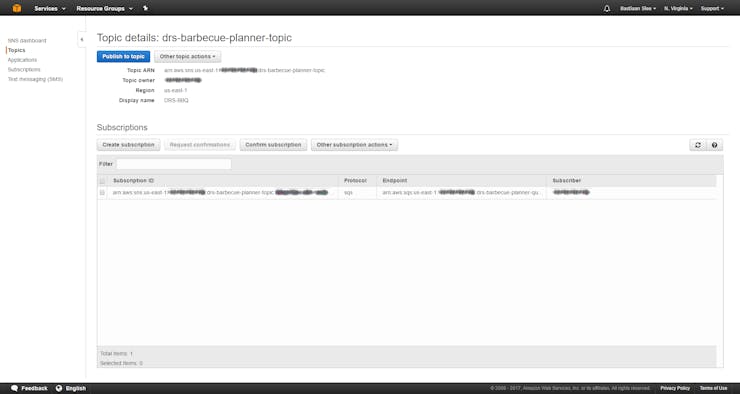Click the sqs protocol cell
740x394 pixels.
point(348,193)
